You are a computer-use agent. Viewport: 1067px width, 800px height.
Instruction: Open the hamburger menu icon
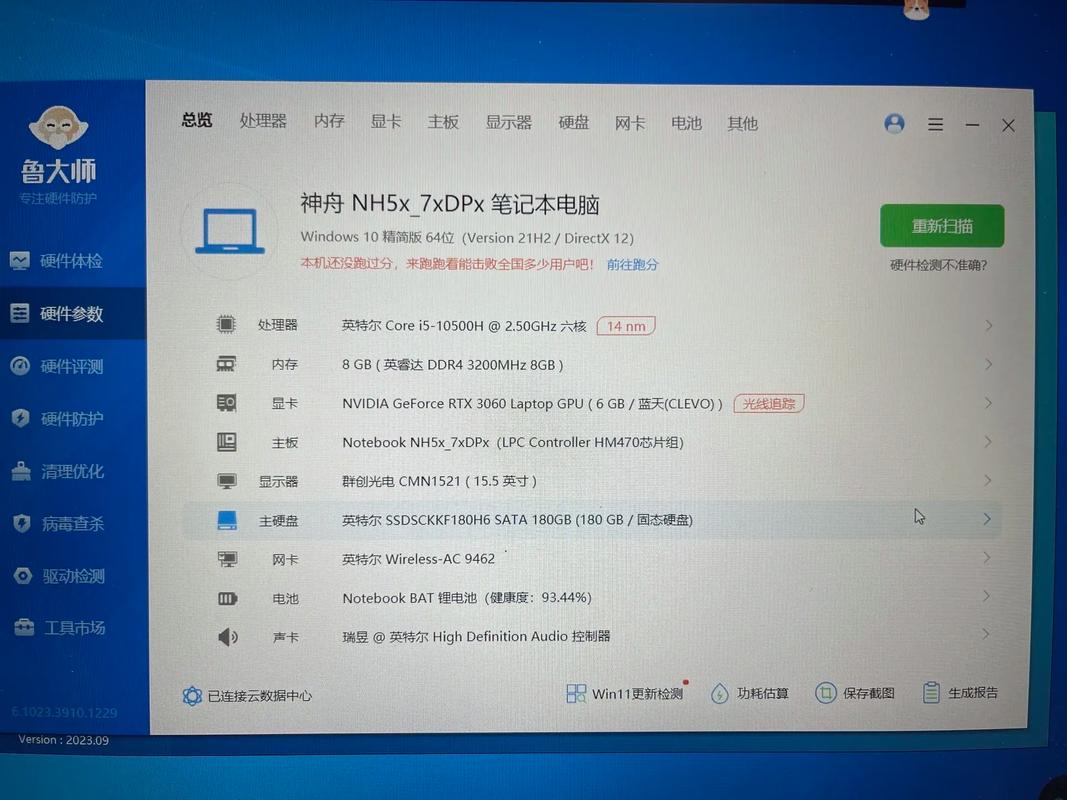935,124
